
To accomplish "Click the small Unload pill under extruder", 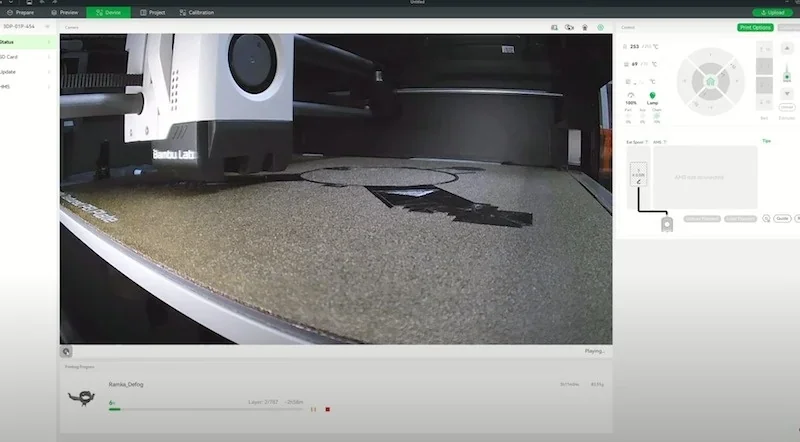I will pos(787,107).
